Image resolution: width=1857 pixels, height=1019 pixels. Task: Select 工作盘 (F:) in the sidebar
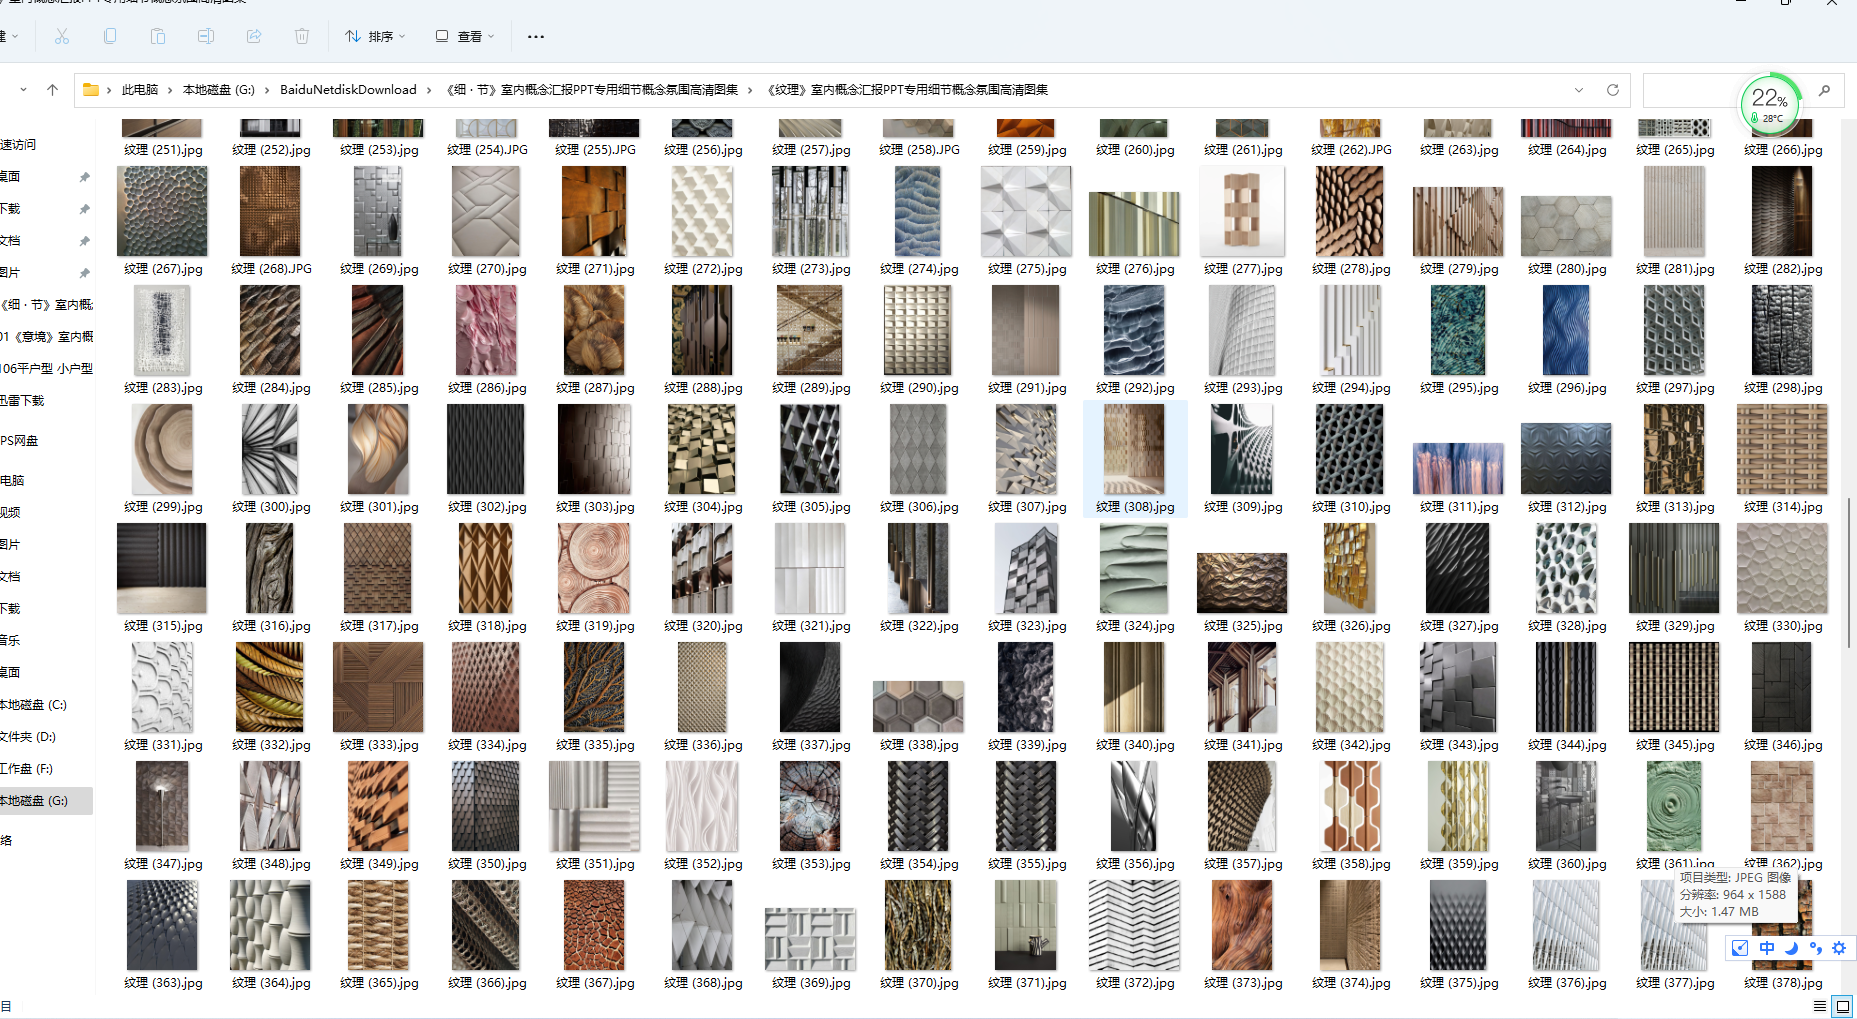click(x=46, y=769)
